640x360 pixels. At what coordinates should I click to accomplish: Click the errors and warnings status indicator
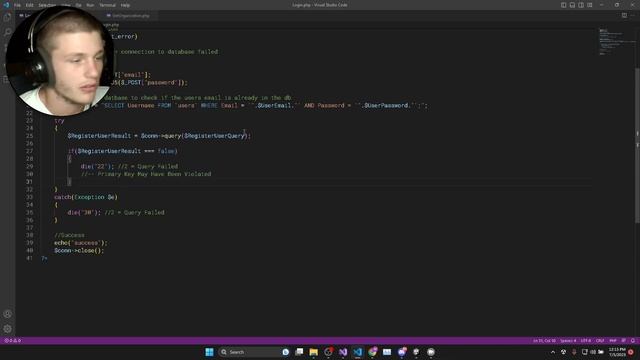point(13,340)
